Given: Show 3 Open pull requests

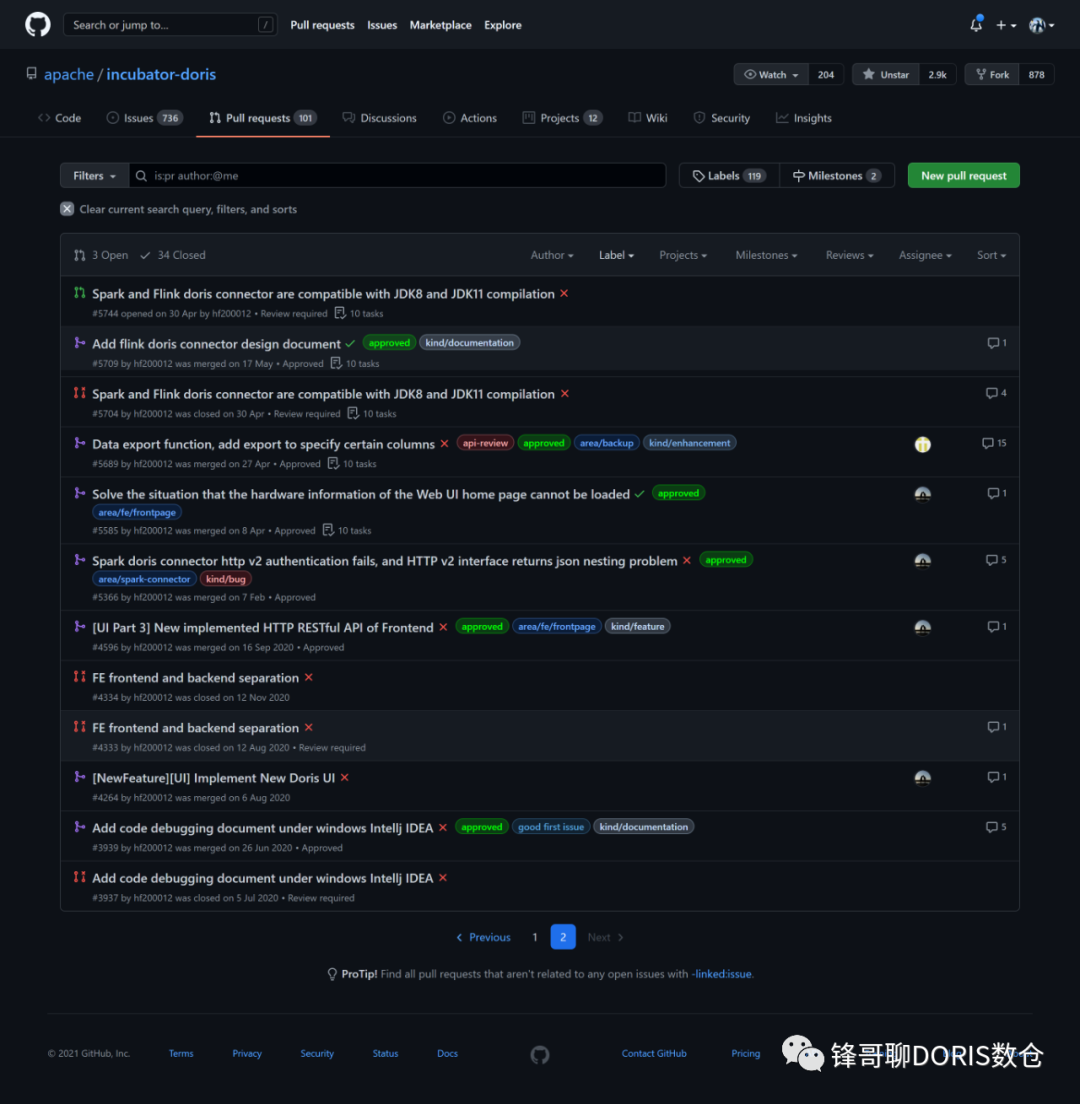Looking at the screenshot, I should [x=101, y=255].
